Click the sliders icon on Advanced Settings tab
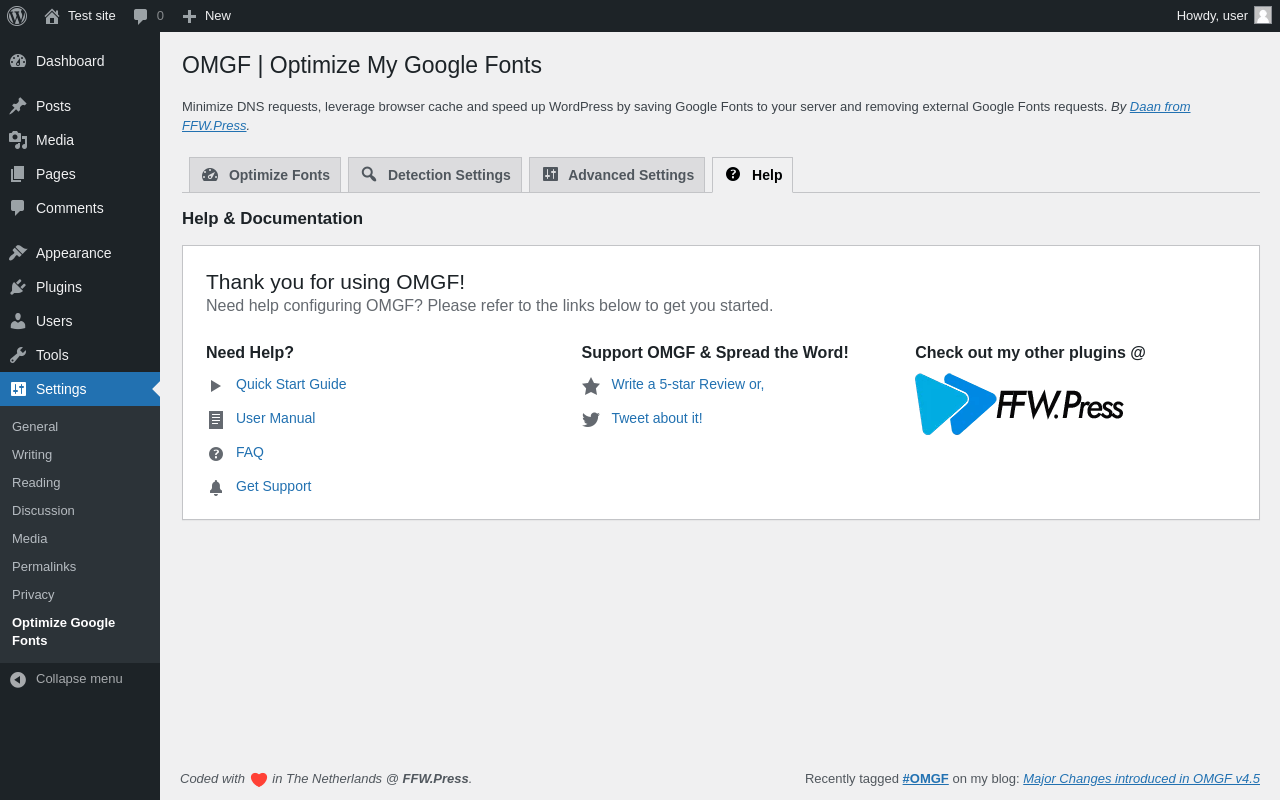This screenshot has width=1280, height=800. click(x=550, y=174)
